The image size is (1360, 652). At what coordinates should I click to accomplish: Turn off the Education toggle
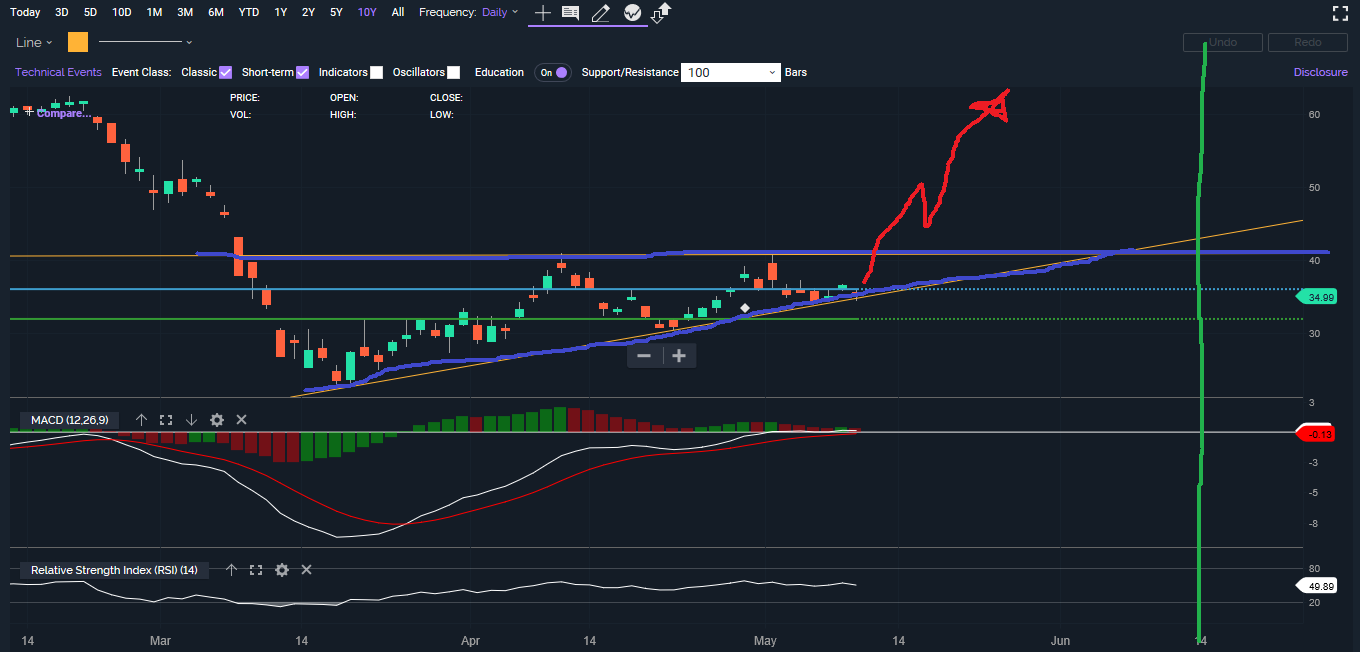(x=553, y=72)
